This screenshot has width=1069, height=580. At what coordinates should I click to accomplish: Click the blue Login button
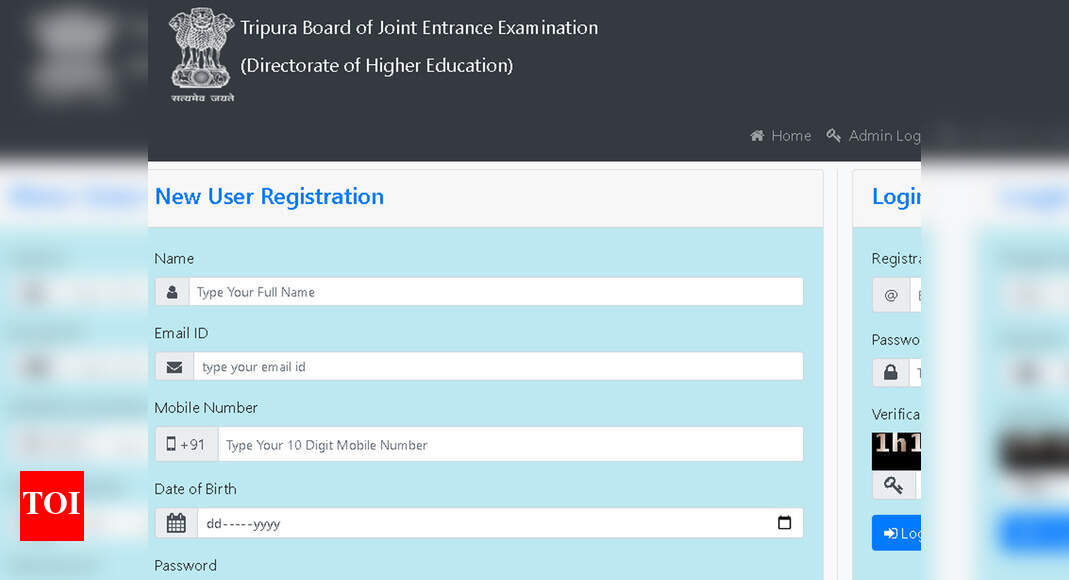coord(897,533)
